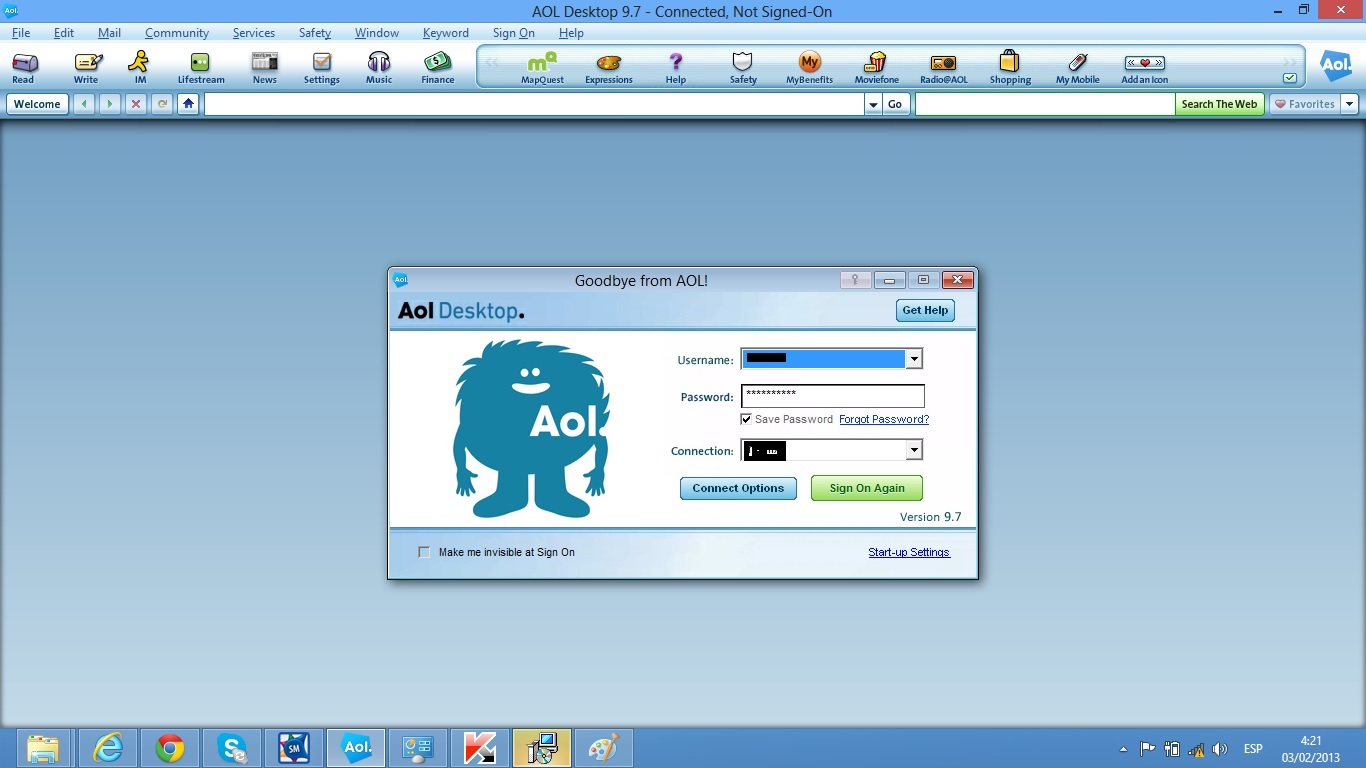Open the Keyword menu
This screenshot has height=768, width=1366.
coord(446,33)
